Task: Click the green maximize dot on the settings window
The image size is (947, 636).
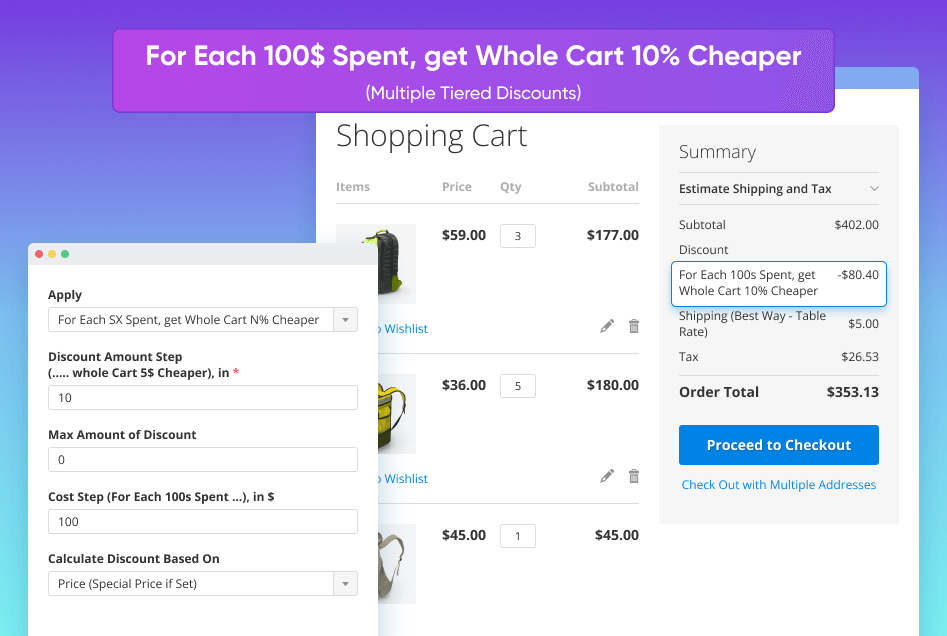Action: coord(65,254)
